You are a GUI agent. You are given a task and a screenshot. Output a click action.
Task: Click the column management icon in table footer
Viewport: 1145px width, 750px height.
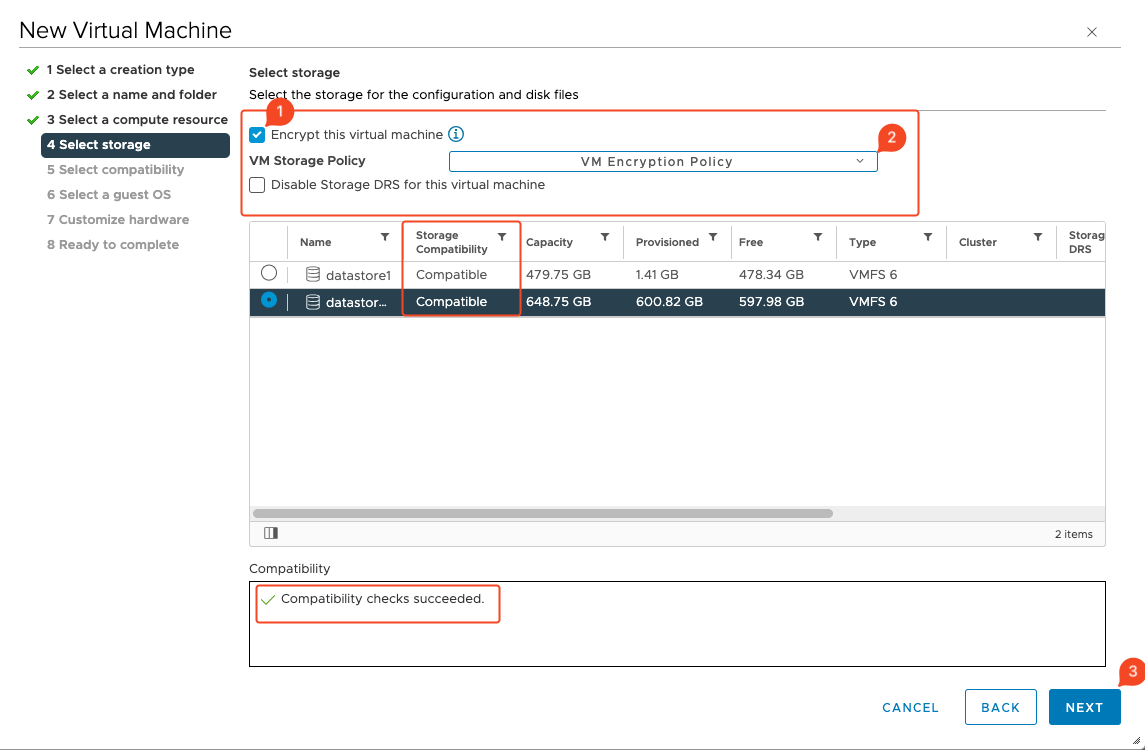(x=270, y=533)
